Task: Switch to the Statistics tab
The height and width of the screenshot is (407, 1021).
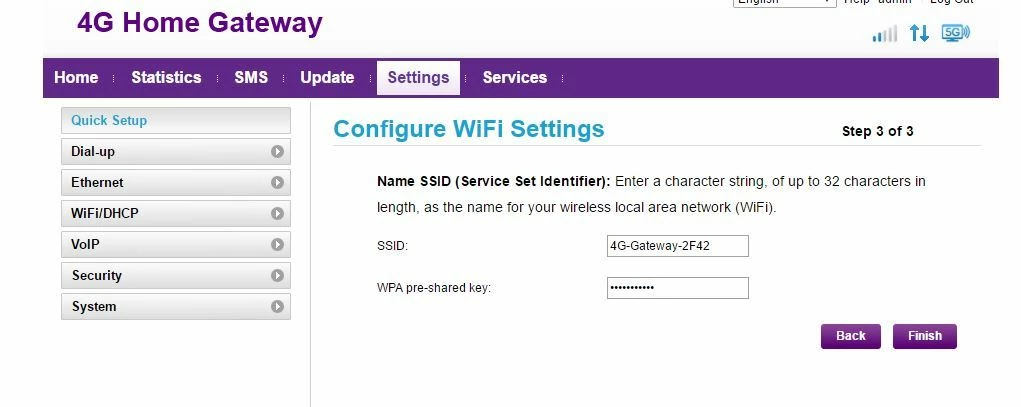Action: point(166,77)
